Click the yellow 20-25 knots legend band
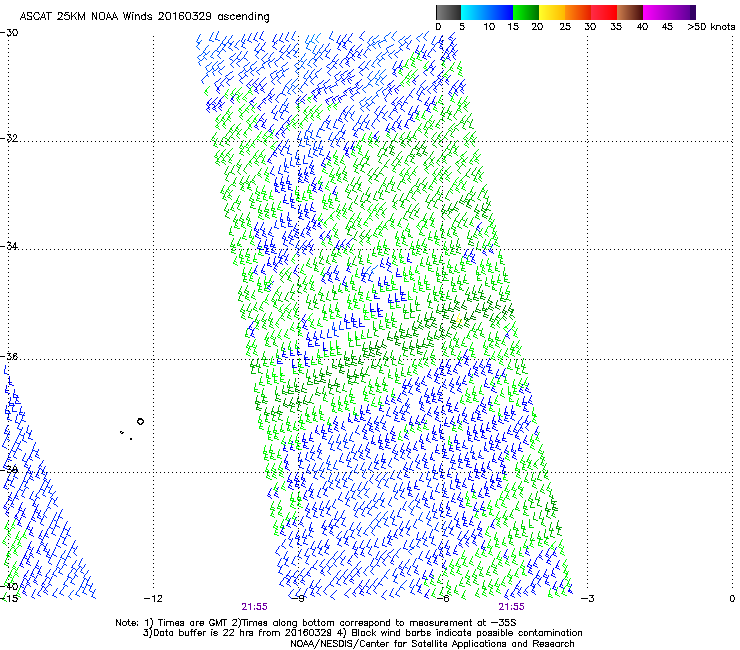 552,12
